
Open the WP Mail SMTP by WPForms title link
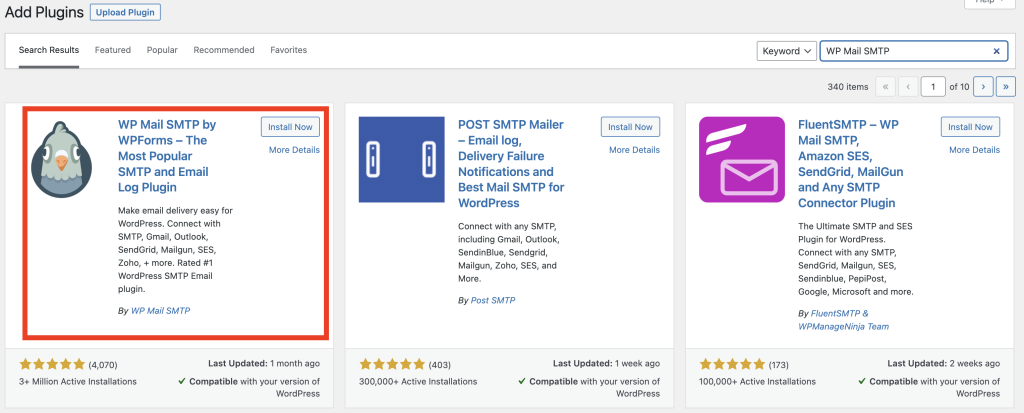(167, 156)
